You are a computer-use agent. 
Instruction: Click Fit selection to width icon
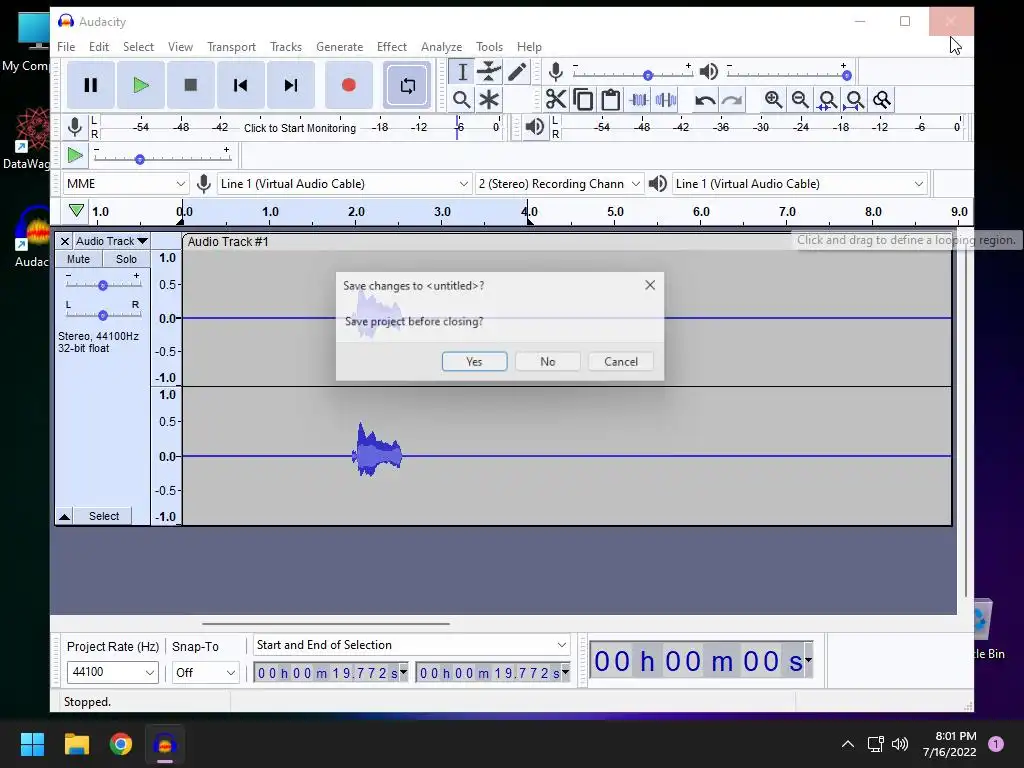tap(827, 100)
